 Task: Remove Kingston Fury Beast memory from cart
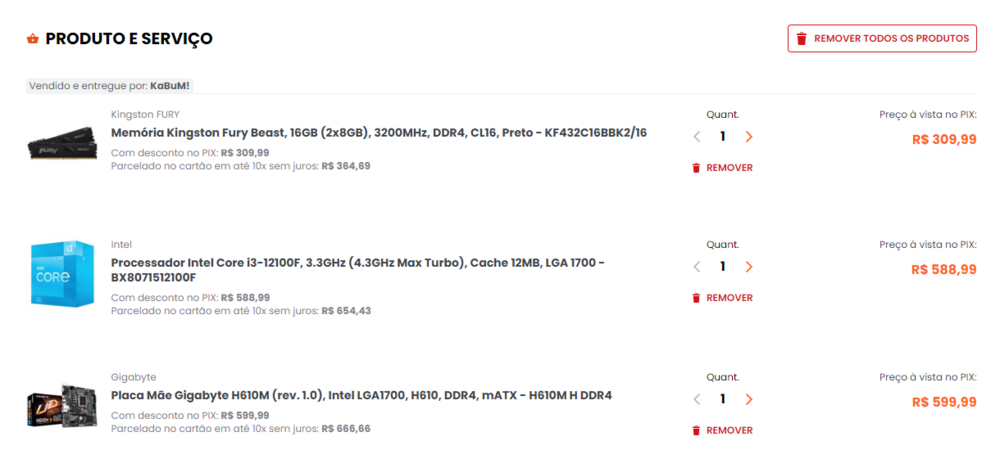(722, 168)
